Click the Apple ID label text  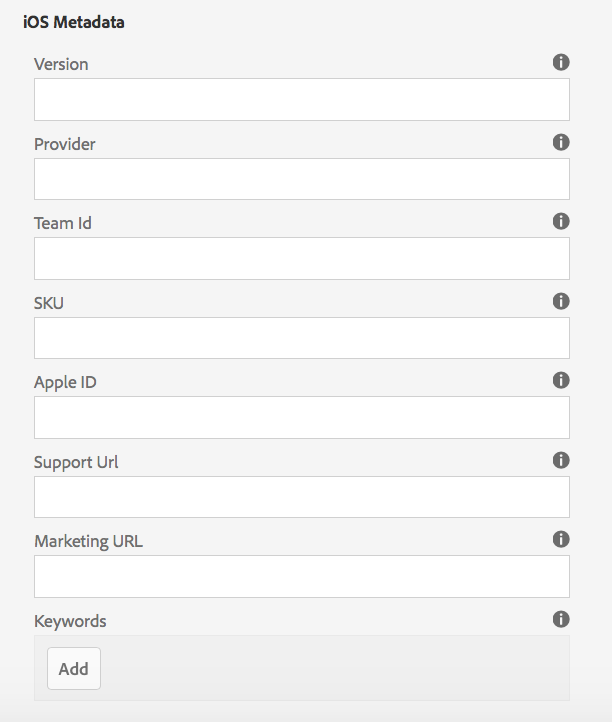click(x=65, y=383)
